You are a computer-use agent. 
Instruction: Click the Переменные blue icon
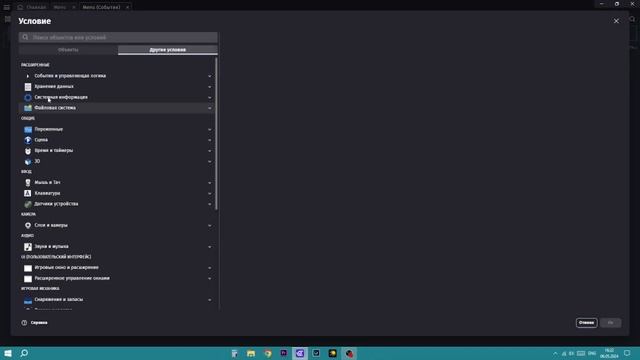click(x=28, y=129)
